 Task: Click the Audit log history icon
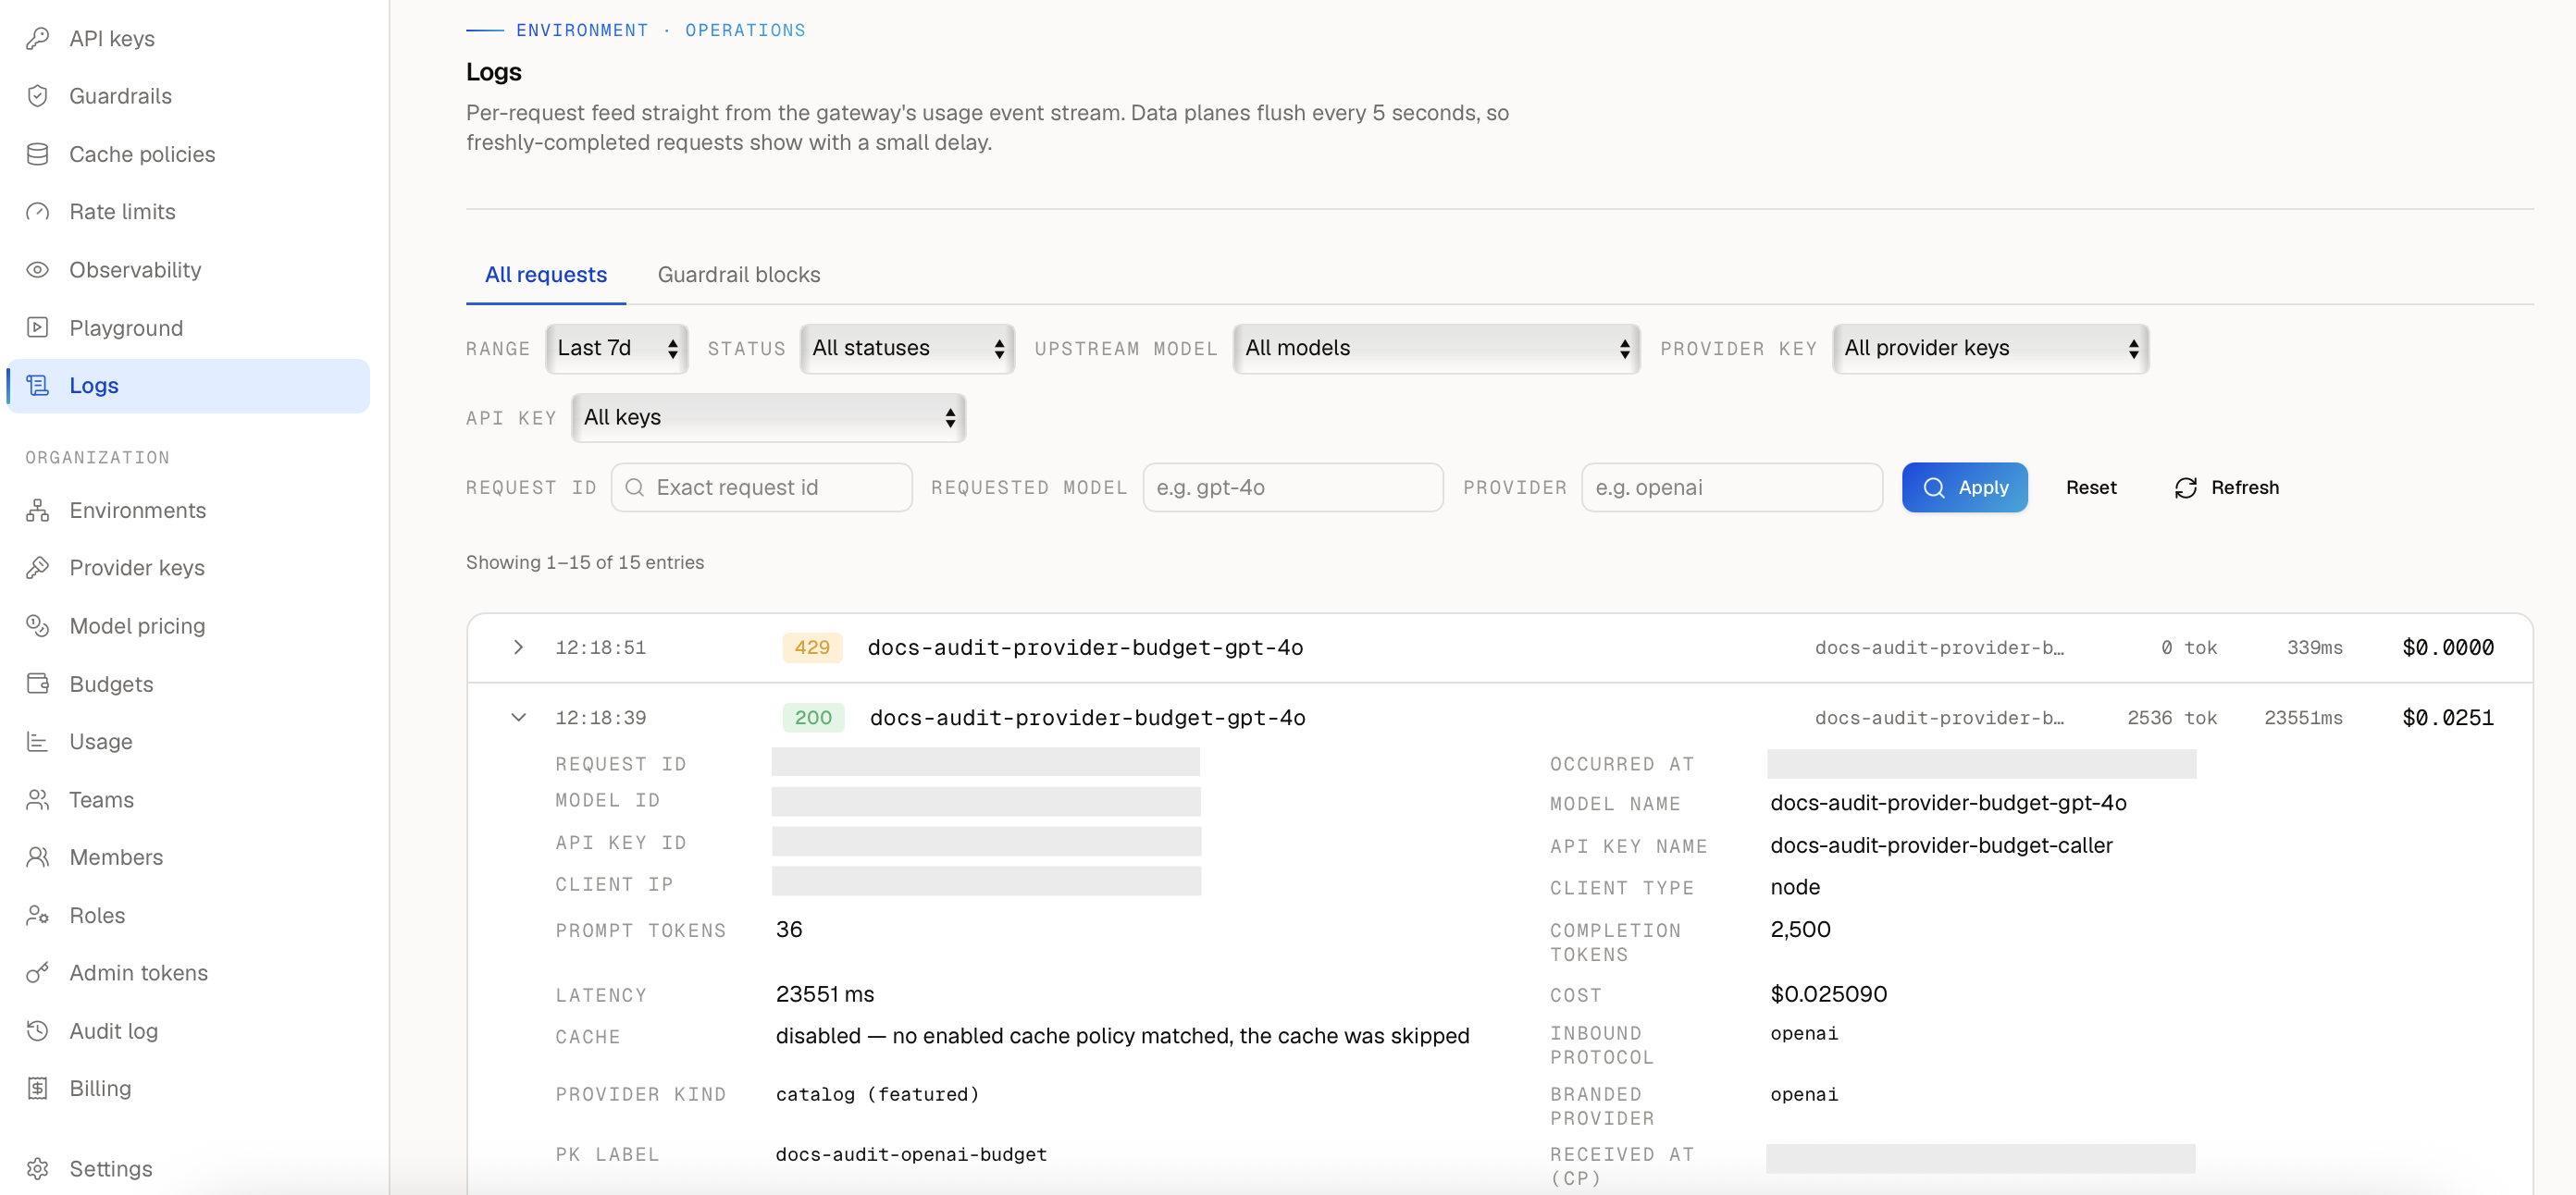click(38, 1030)
